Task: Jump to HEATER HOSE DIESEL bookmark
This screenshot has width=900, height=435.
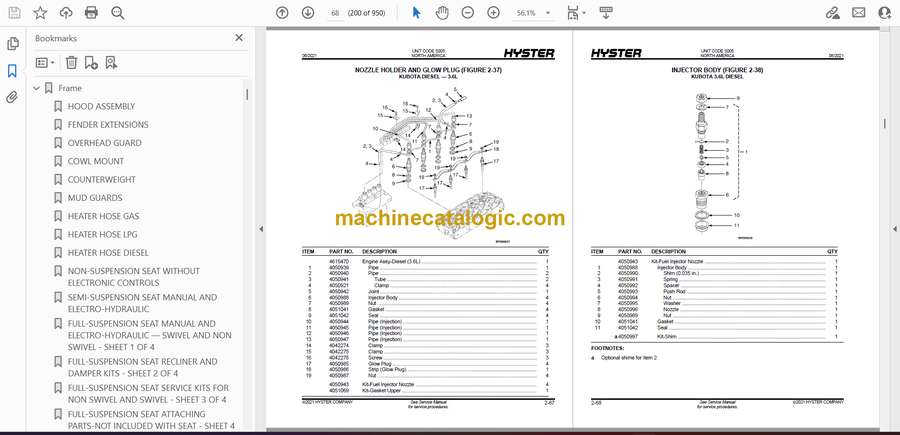Action: 108,253
